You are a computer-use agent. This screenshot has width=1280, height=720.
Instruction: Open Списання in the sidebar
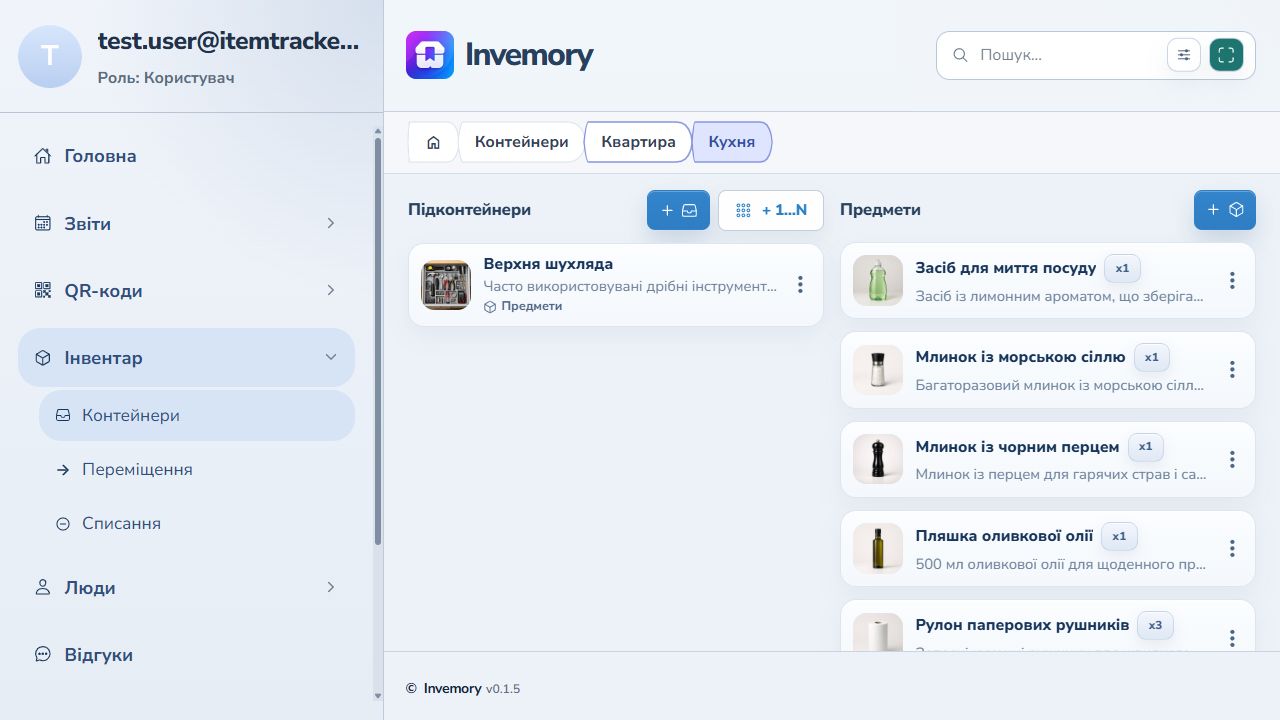[197, 523]
